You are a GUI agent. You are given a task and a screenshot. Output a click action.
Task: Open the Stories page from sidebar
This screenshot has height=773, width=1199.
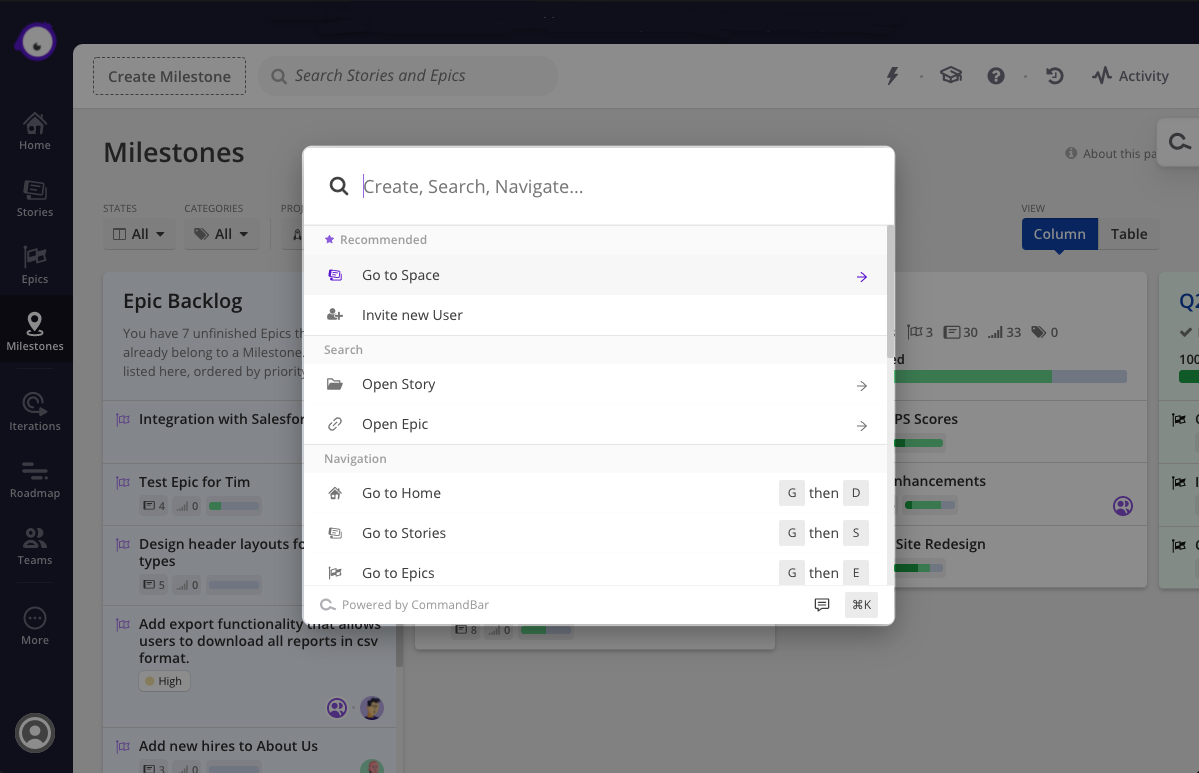[34, 198]
